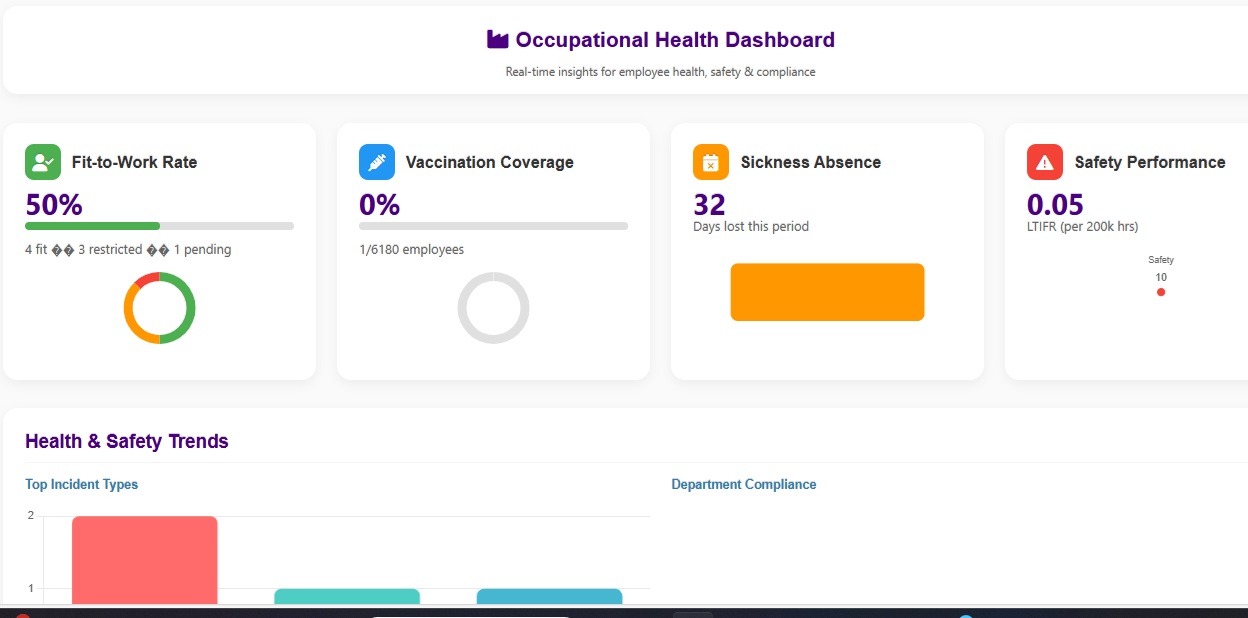This screenshot has height=618, width=1248.
Task: Click the Sickness Absence calendar icon
Action: [710, 161]
